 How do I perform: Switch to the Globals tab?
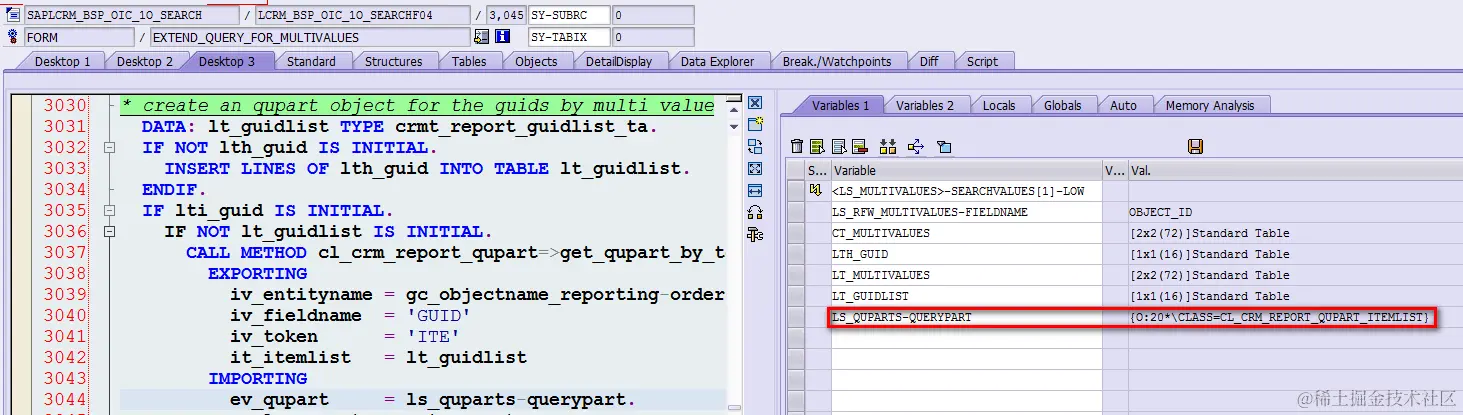point(1062,105)
